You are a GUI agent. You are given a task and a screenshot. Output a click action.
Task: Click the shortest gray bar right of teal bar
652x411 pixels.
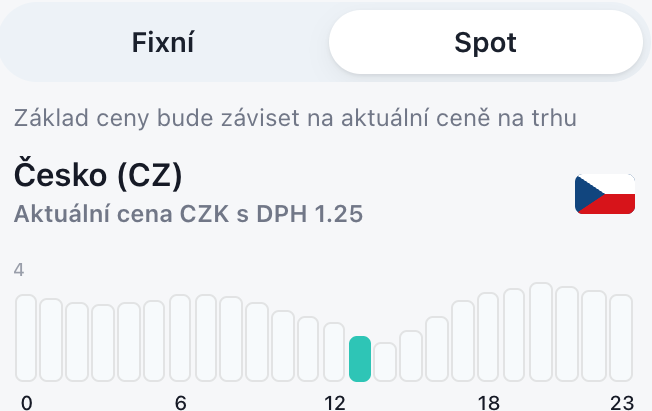pyautogui.click(x=385, y=361)
